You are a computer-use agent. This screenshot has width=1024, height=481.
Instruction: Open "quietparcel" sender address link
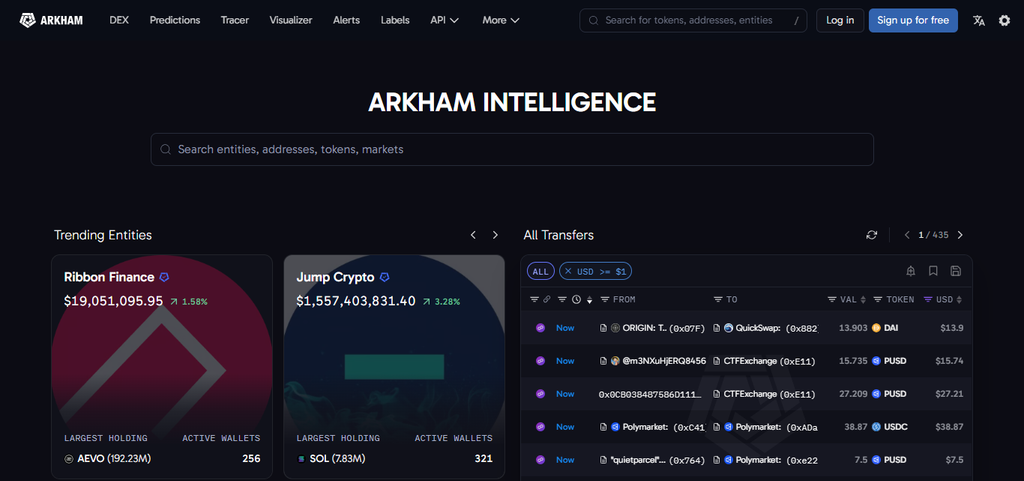tap(658, 460)
